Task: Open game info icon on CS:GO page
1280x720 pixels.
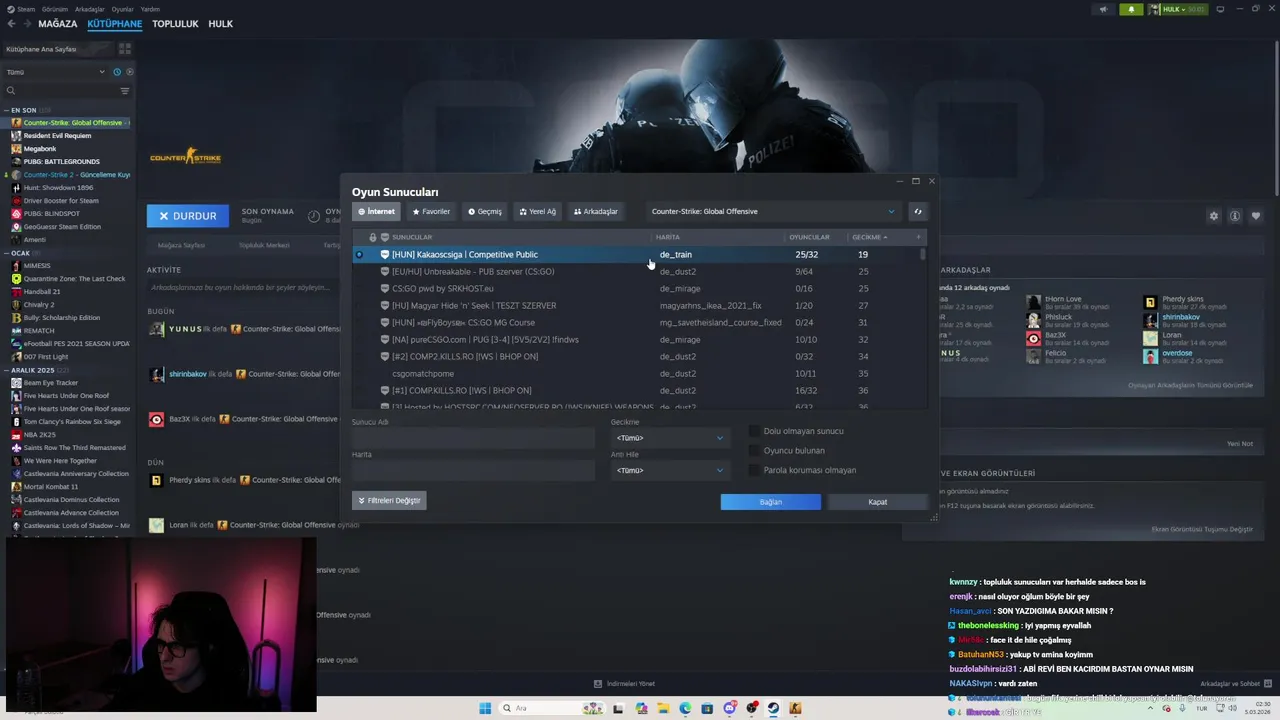Action: 1235,216
